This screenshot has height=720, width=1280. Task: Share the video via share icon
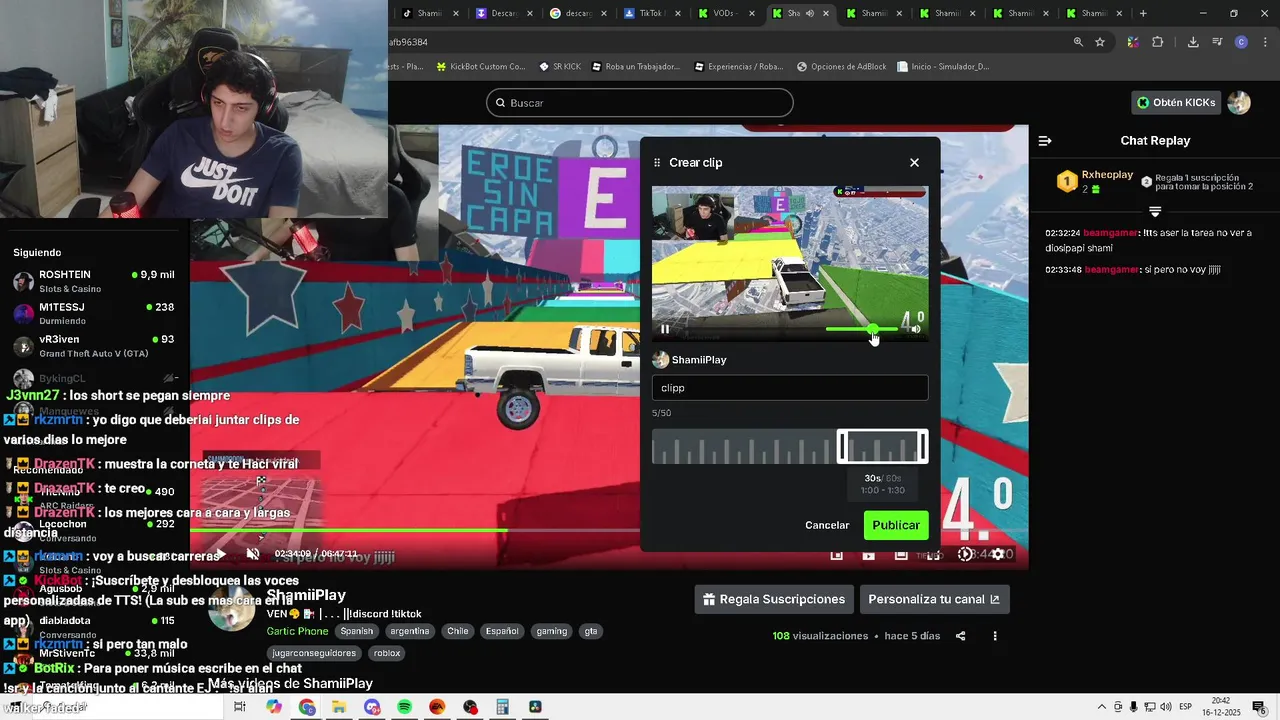click(x=960, y=636)
